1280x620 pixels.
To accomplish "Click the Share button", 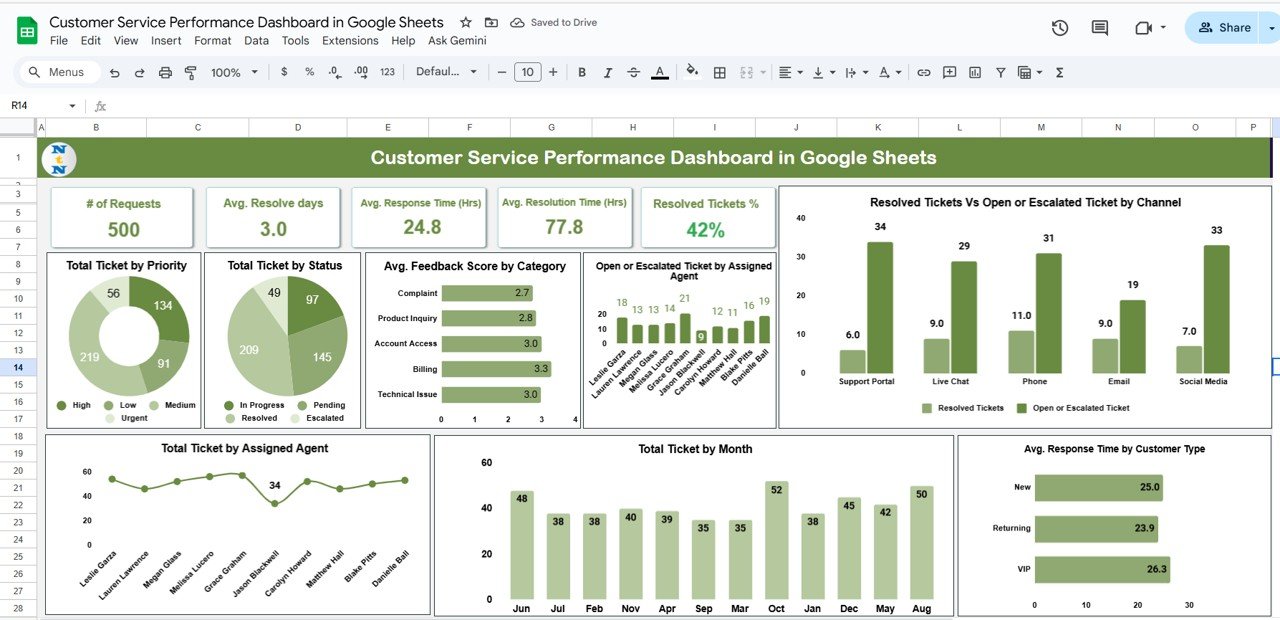I will point(1224,27).
